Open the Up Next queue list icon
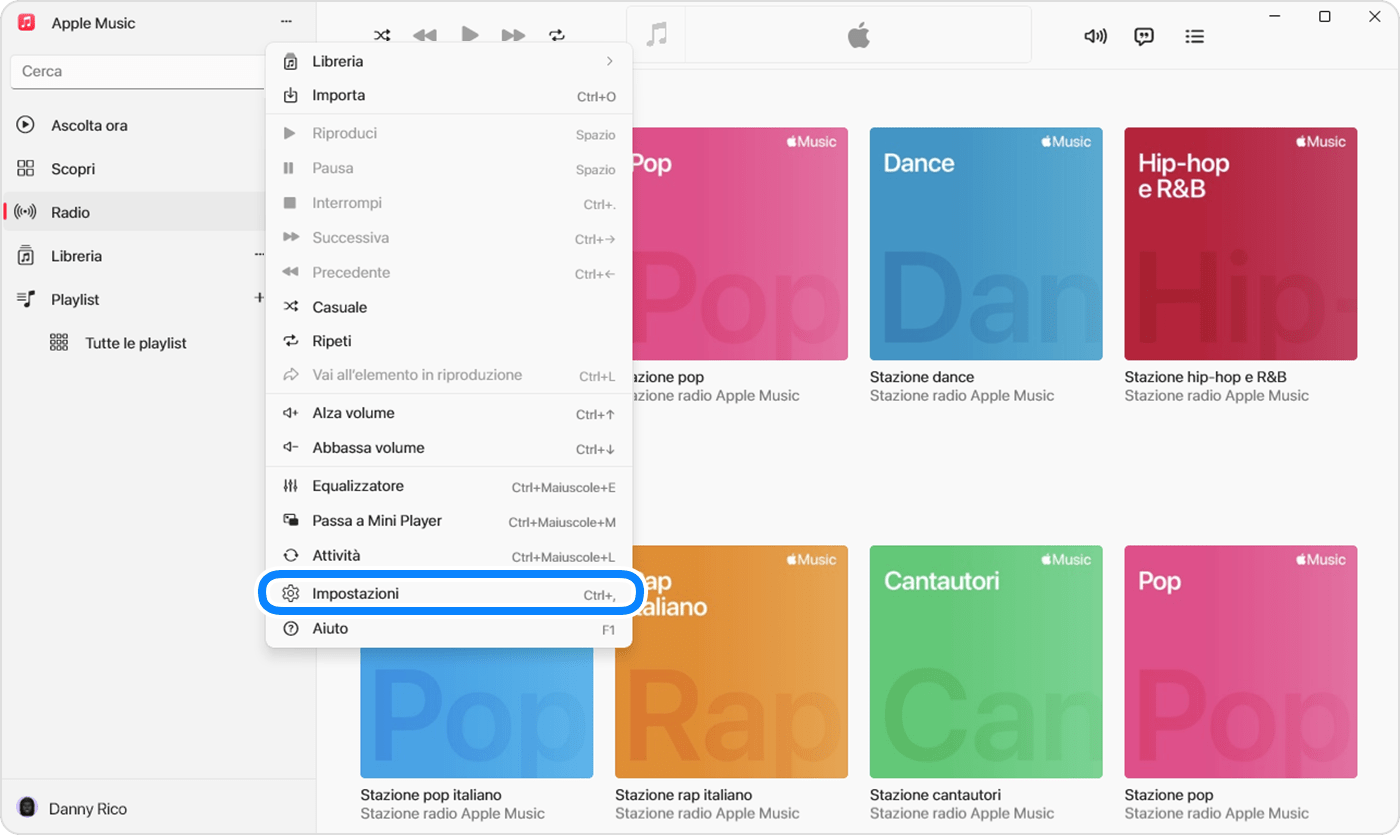This screenshot has width=1400, height=836. (1194, 36)
